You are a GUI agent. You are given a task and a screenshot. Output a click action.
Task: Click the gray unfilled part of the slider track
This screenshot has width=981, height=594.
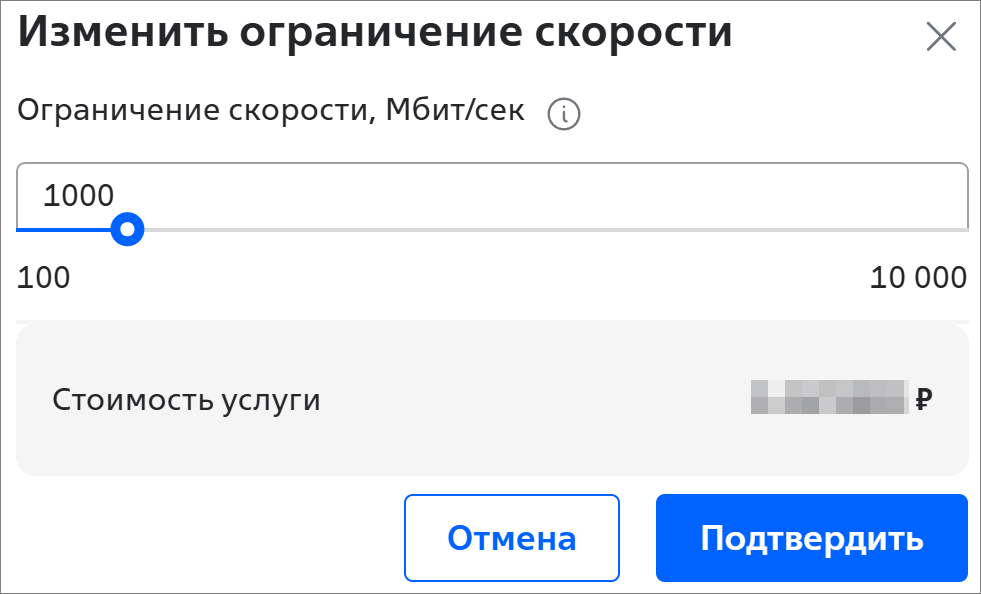coord(550,230)
